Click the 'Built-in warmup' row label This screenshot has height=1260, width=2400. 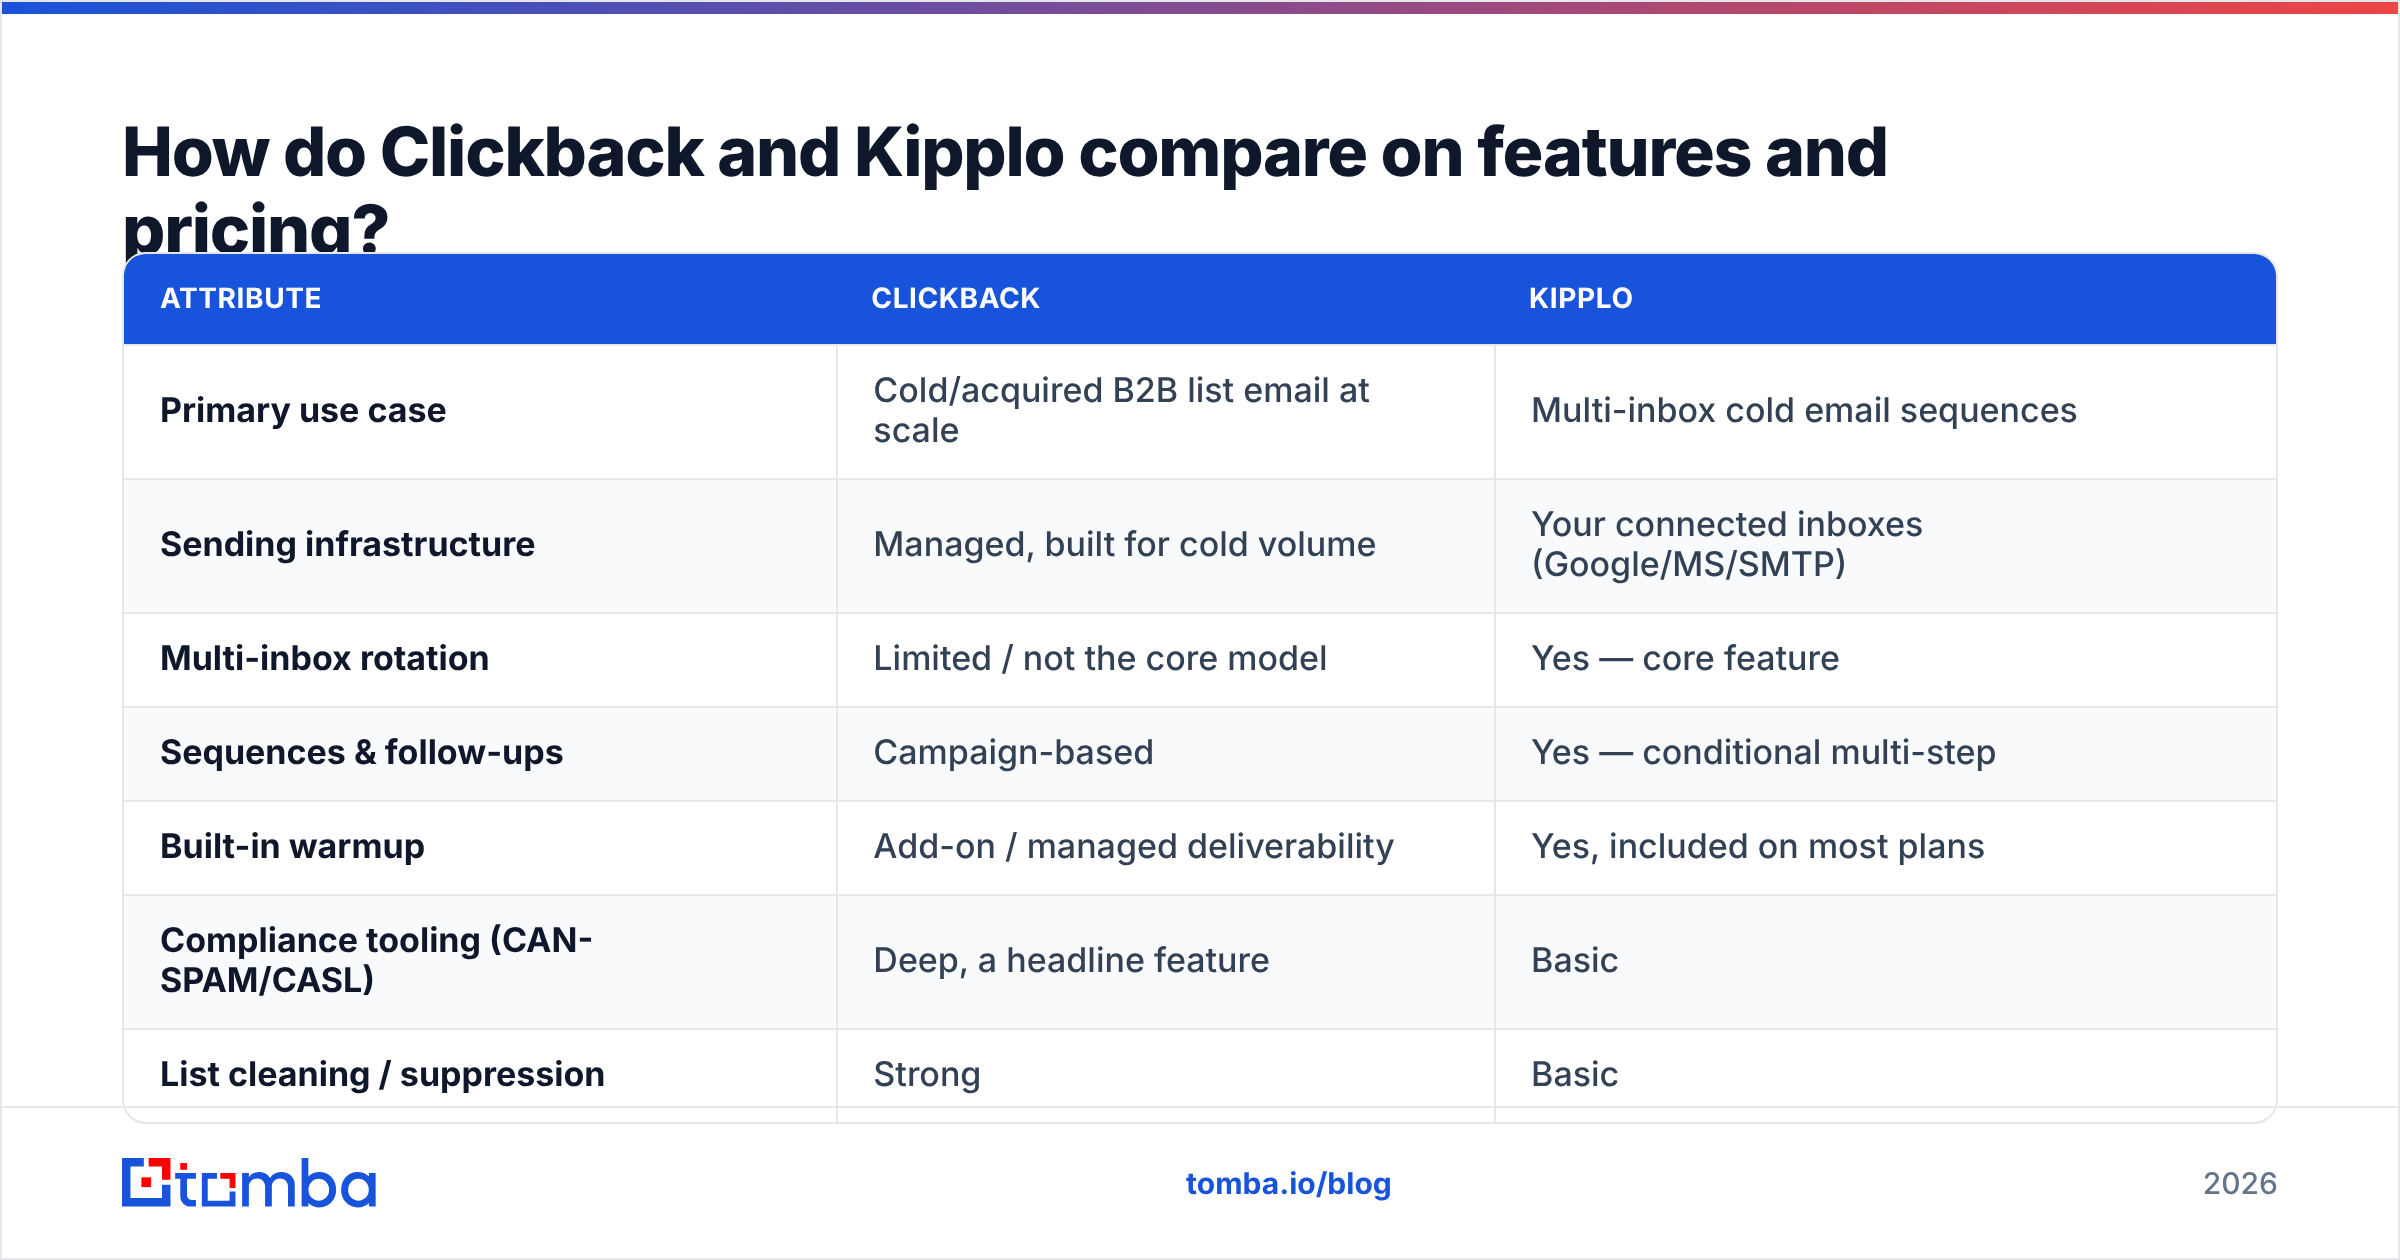[292, 846]
